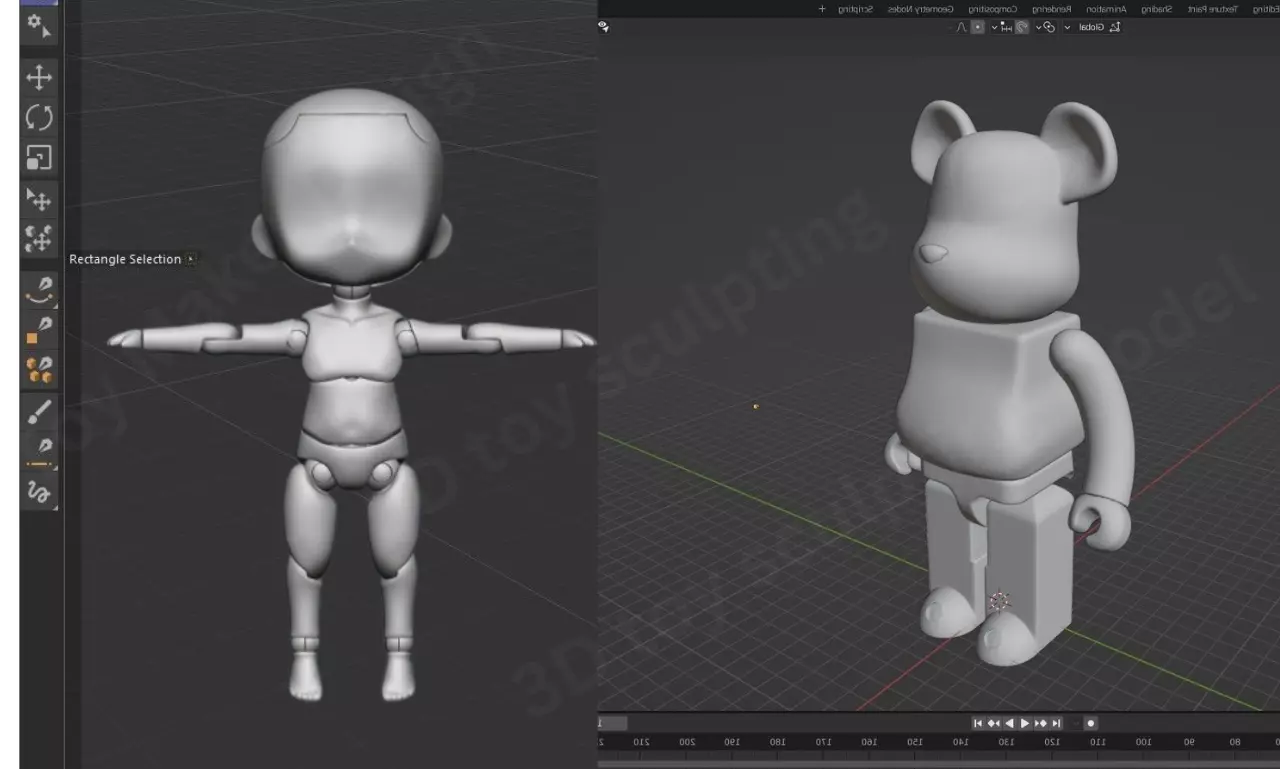Click the left-pointing play triangle in timeline
The height and width of the screenshot is (769, 1280).
pyautogui.click(x=1010, y=723)
